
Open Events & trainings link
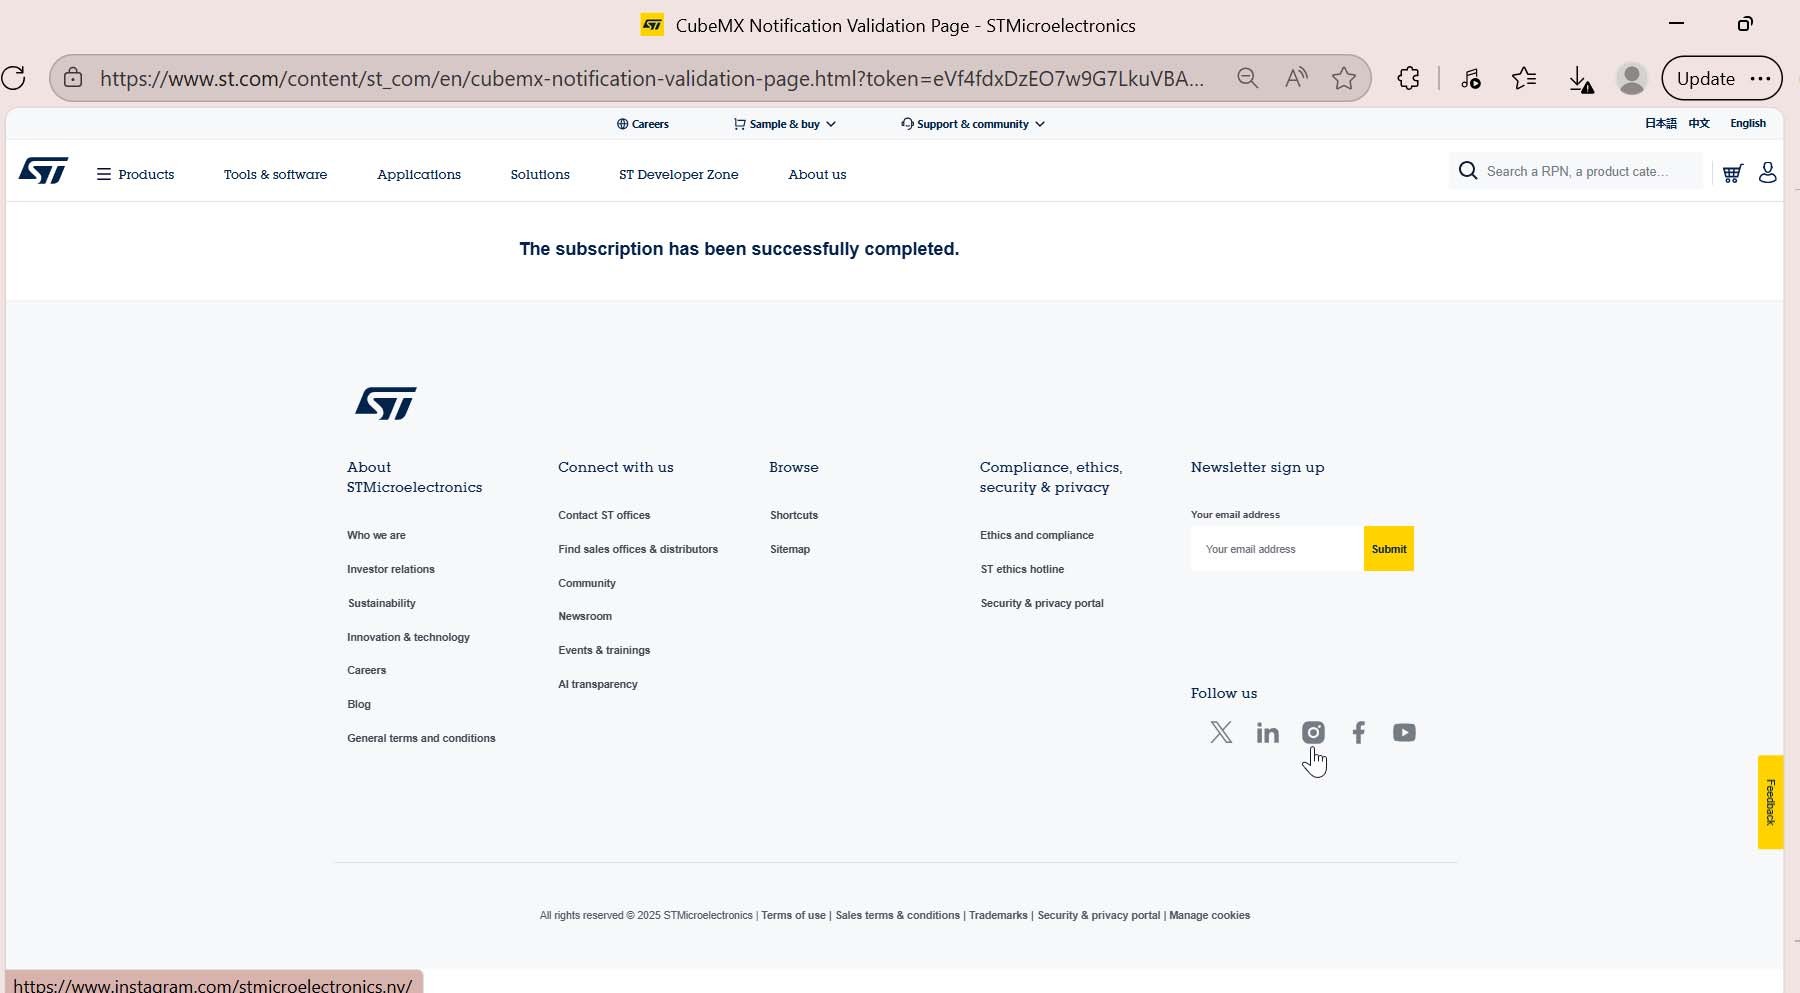(x=604, y=650)
